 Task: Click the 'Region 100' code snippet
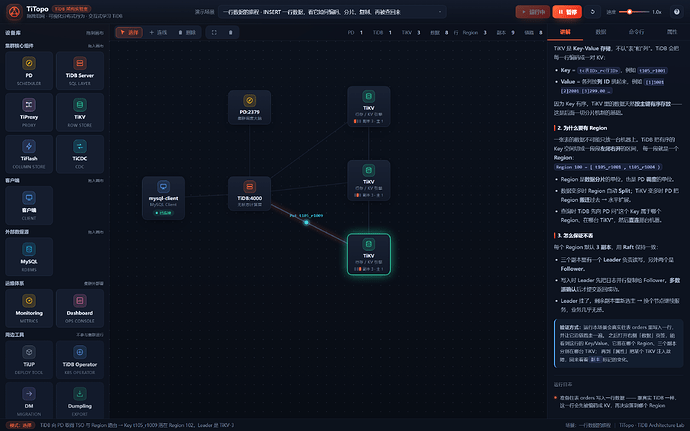pyautogui.click(x=607, y=167)
